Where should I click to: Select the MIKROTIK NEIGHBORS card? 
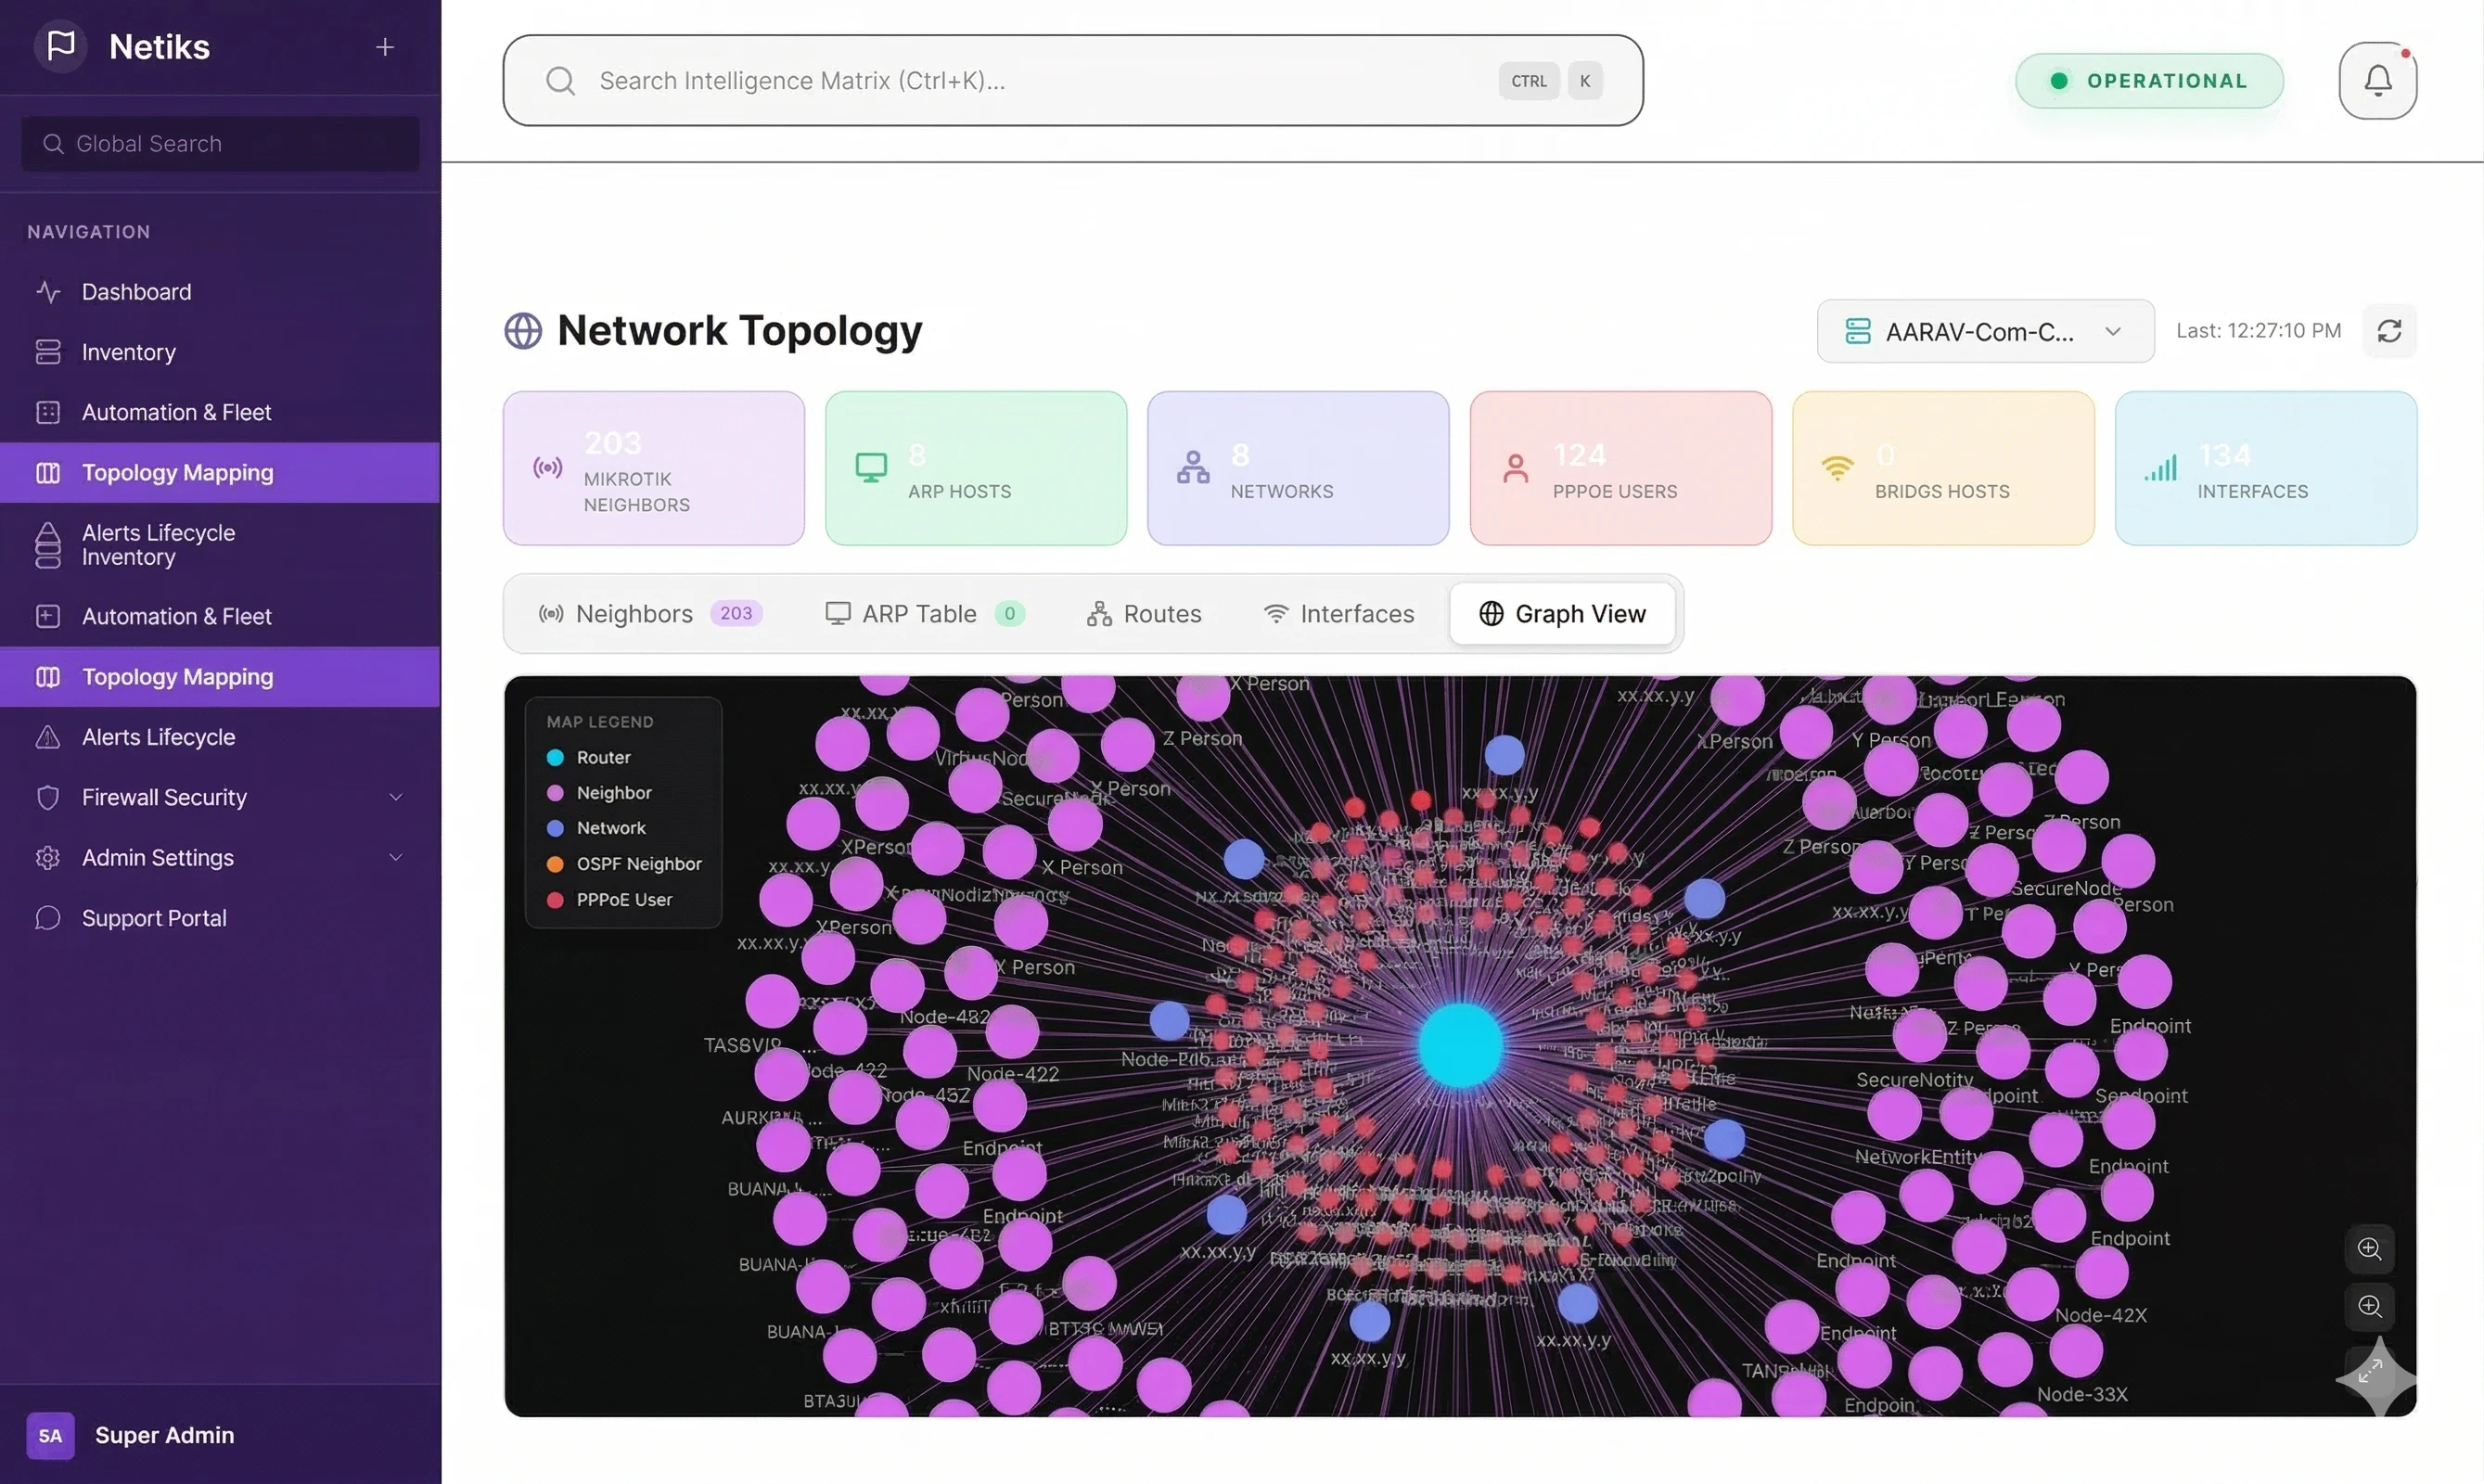click(653, 468)
